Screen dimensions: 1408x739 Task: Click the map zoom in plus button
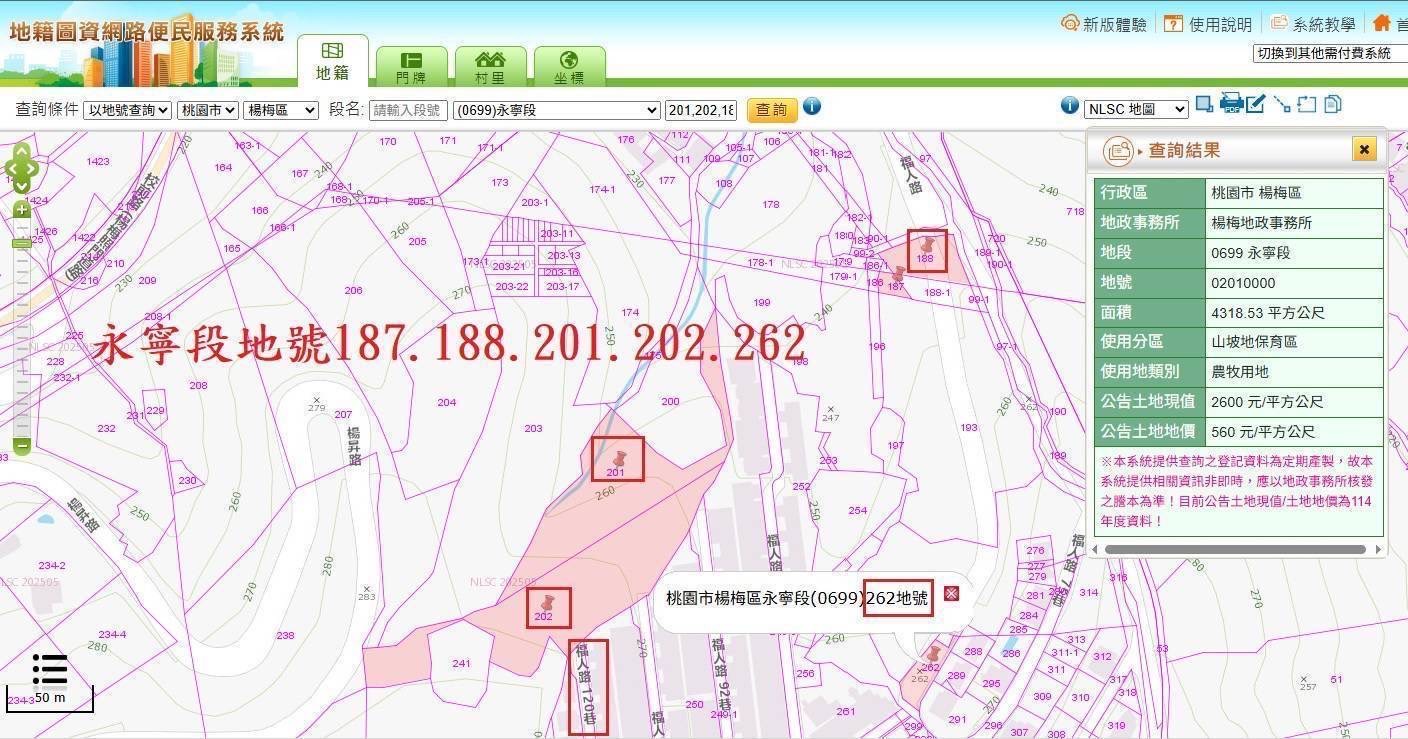pyautogui.click(x=22, y=209)
